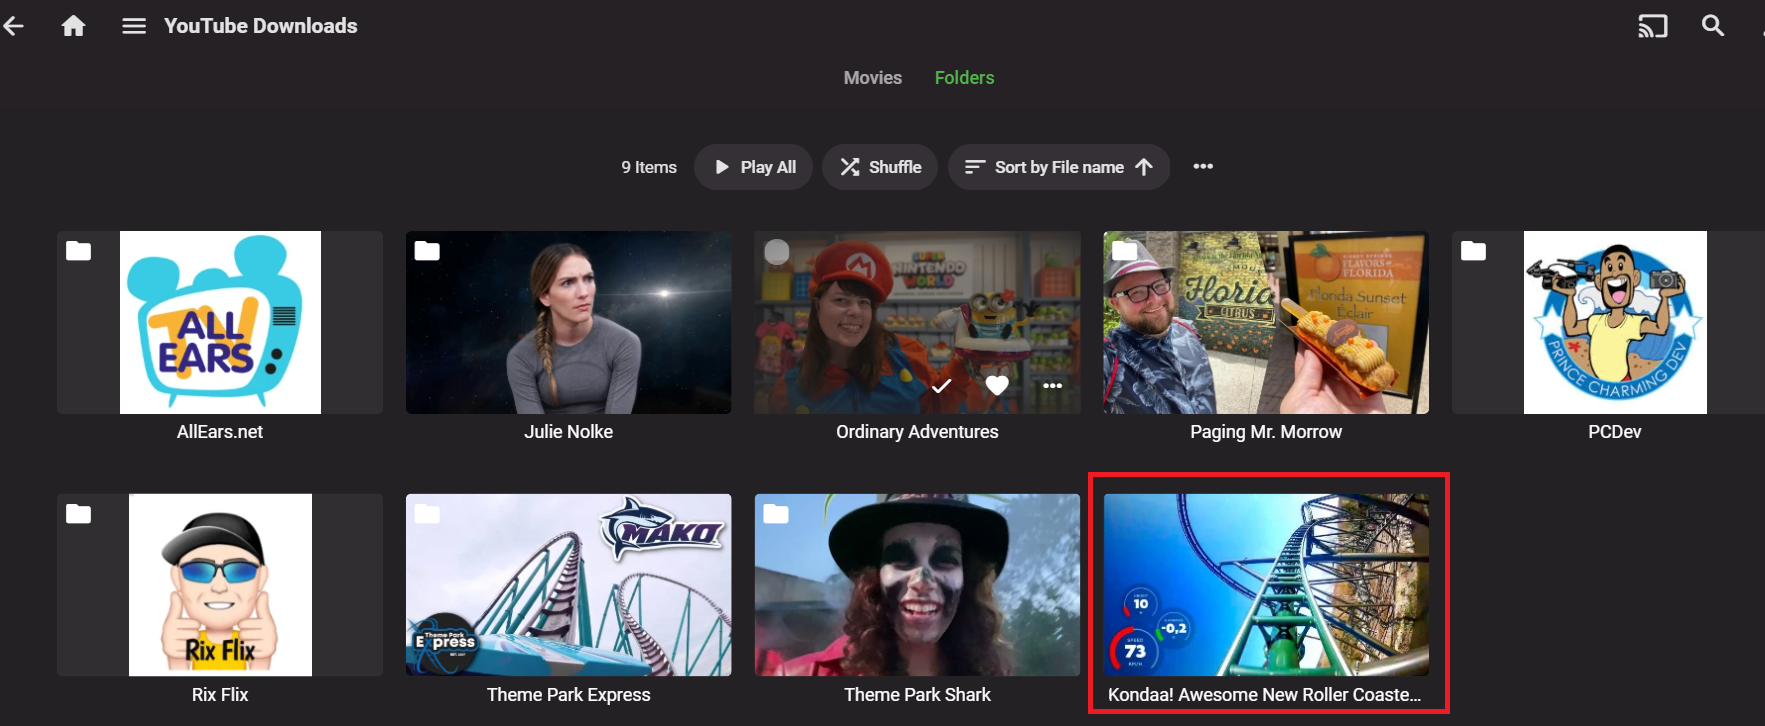Open the three-dots menu beside Sort
1765x726 pixels.
point(1203,166)
